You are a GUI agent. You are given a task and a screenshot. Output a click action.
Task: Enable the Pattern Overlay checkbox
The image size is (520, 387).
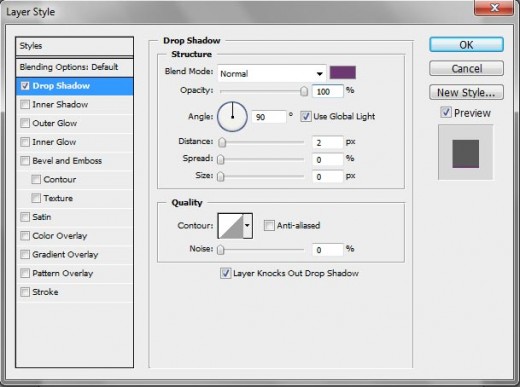[25, 273]
